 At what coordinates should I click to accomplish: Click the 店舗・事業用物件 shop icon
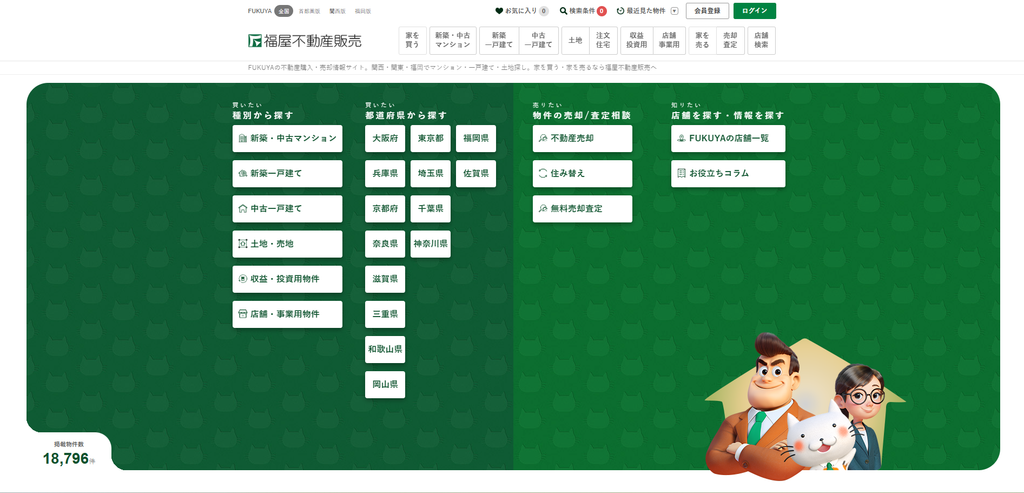coord(243,314)
